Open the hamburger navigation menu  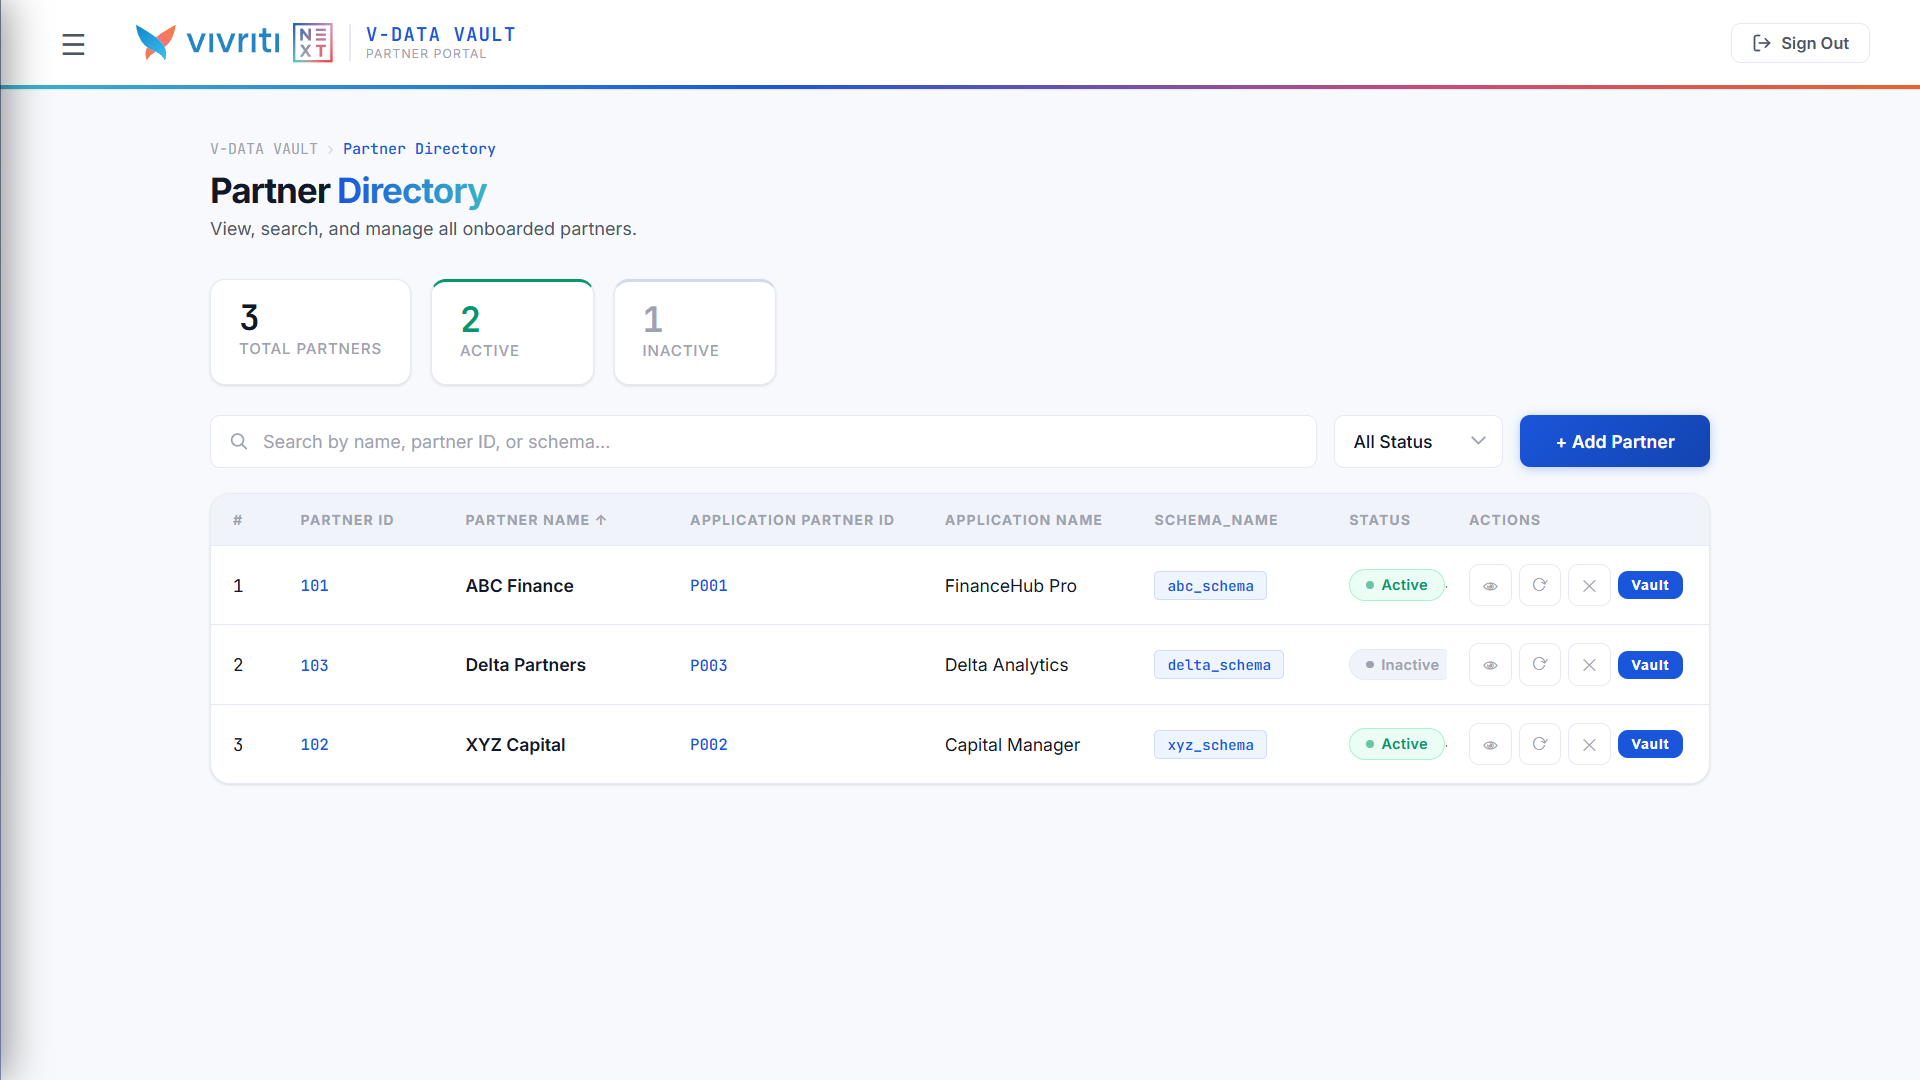(x=73, y=44)
